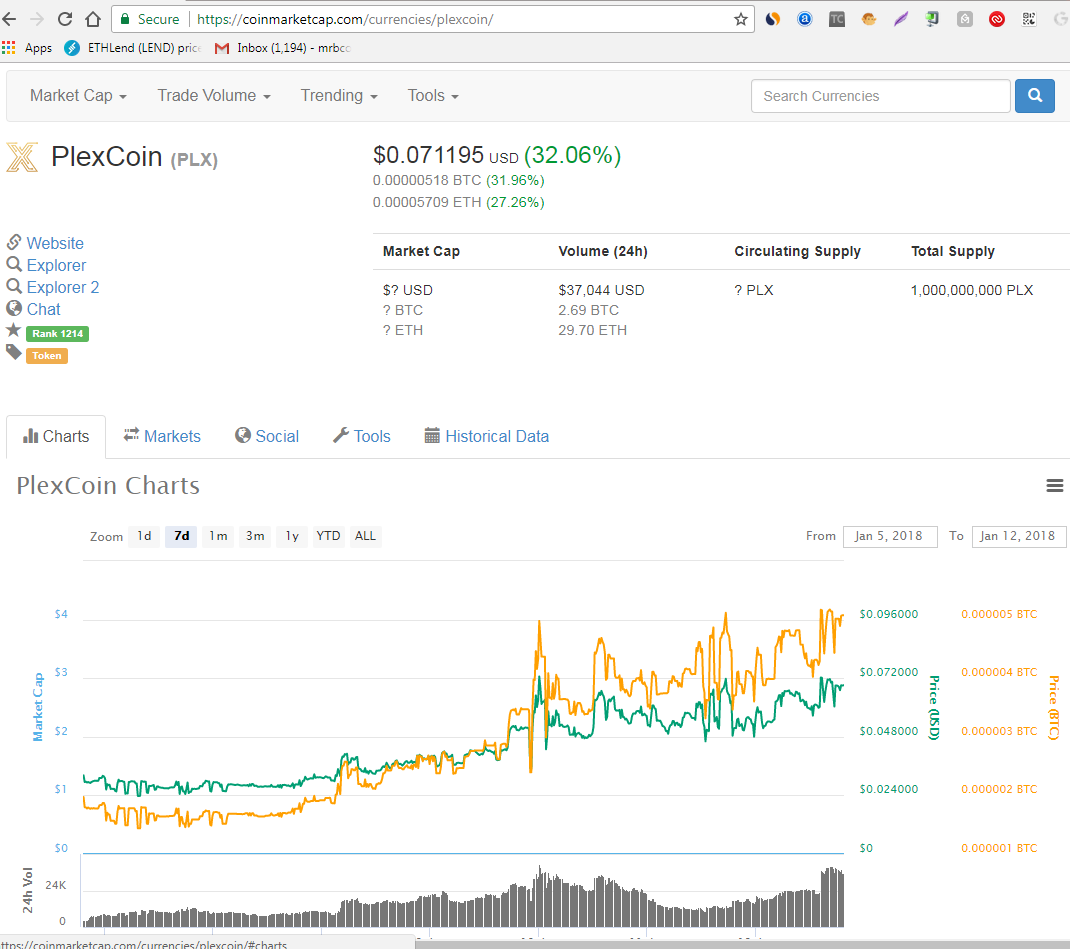Open the QR code extension icon
Viewport: 1070px width, 949px height.
click(1028, 19)
